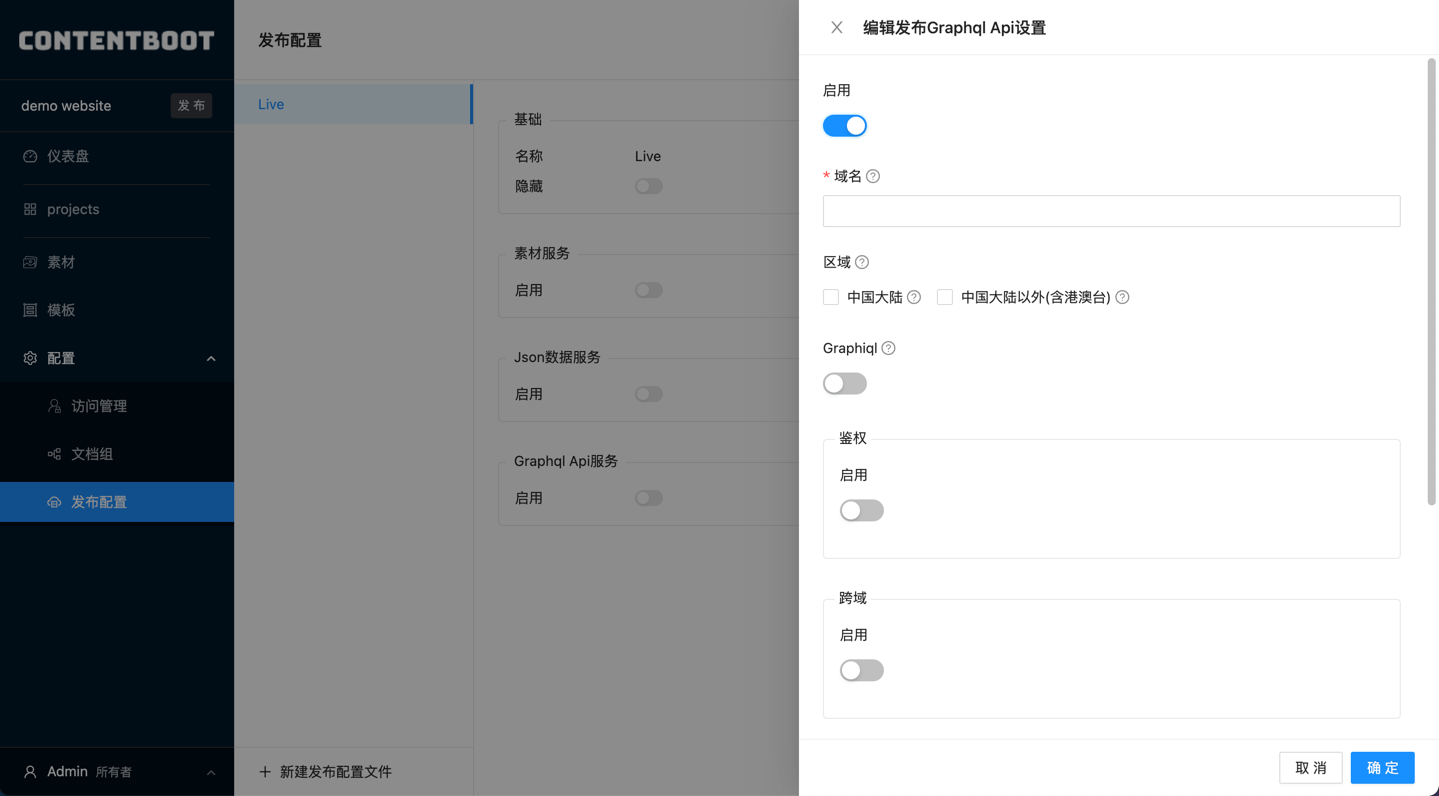Screen dimensions: 1439x796
Task: Close the Graphql Api settings drawer
Action: (837, 28)
